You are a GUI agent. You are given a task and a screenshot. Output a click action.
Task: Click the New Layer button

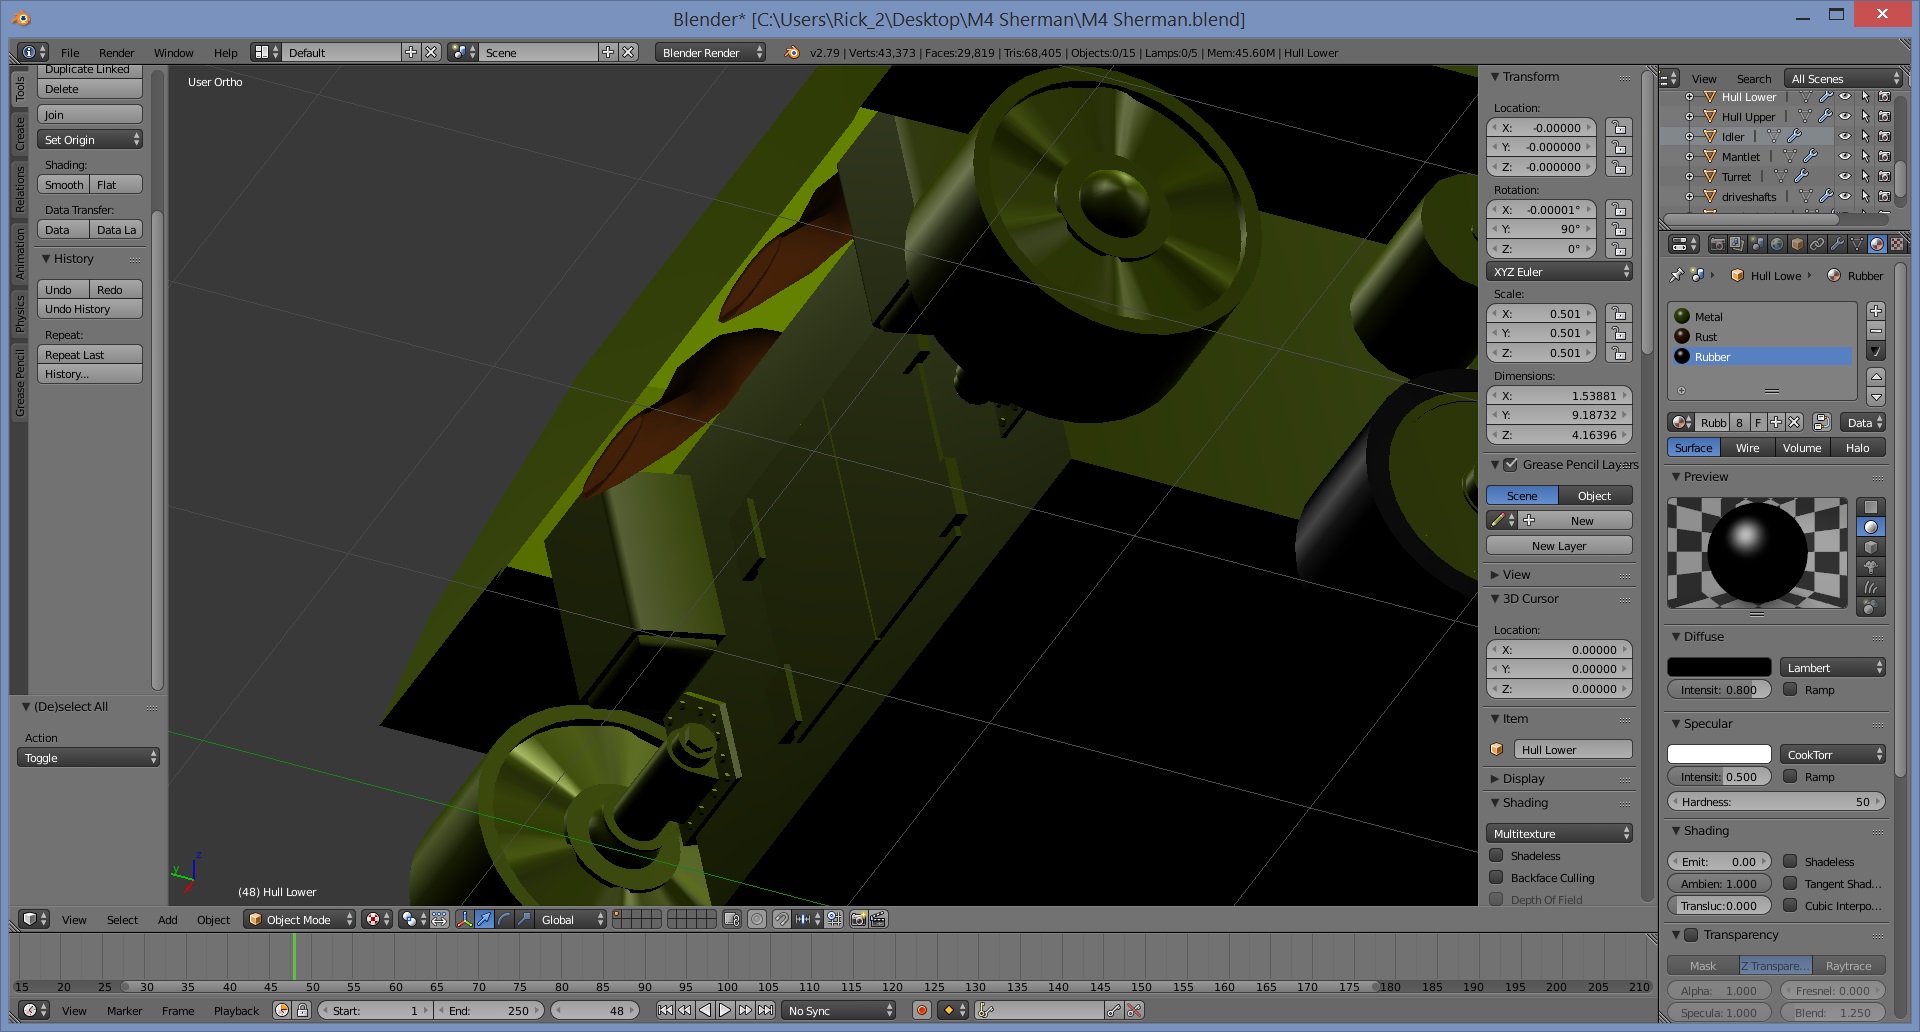tap(1559, 545)
